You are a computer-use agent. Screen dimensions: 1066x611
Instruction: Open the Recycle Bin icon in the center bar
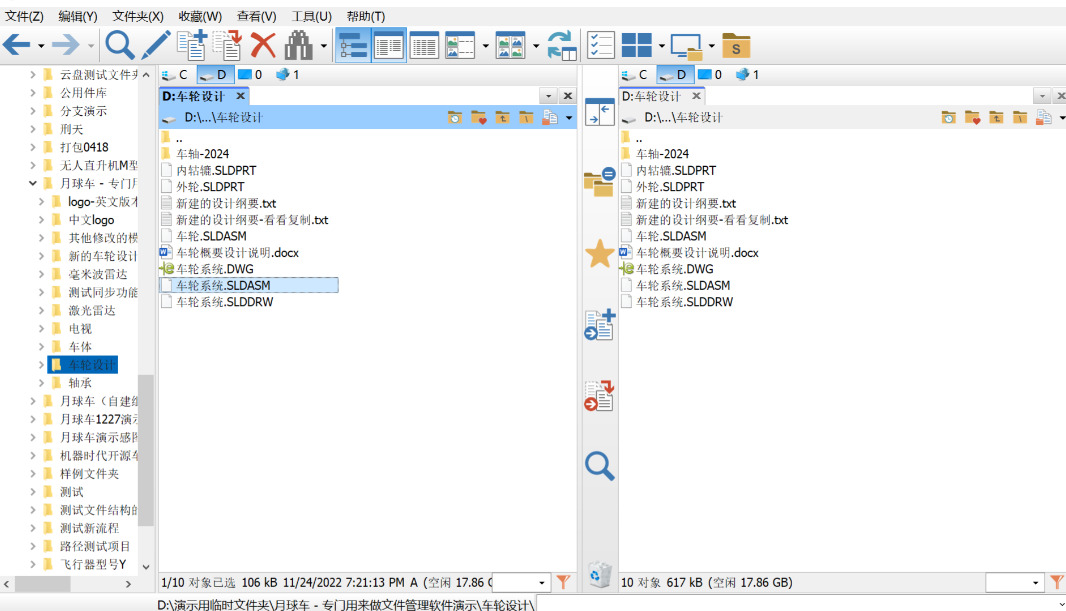point(600,575)
